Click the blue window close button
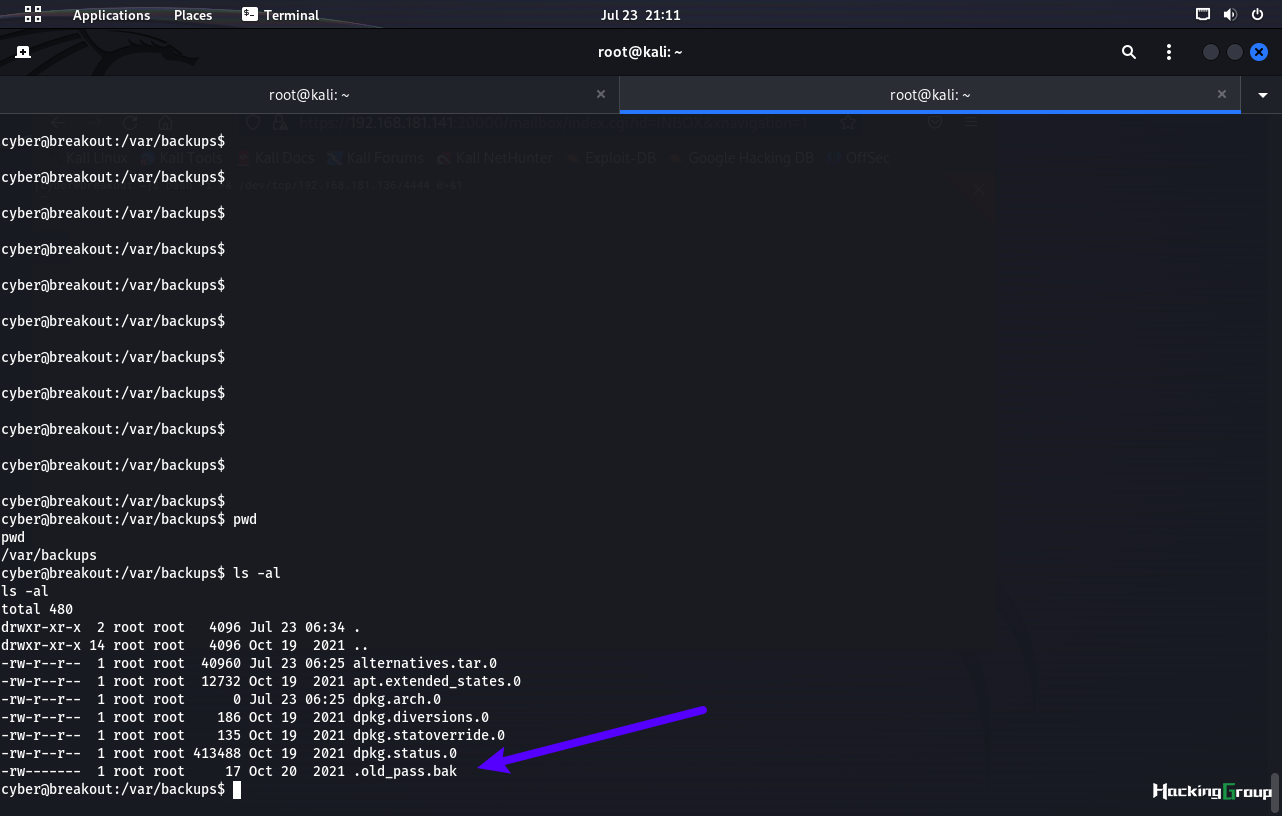Viewport: 1282px width, 816px height. coord(1259,52)
